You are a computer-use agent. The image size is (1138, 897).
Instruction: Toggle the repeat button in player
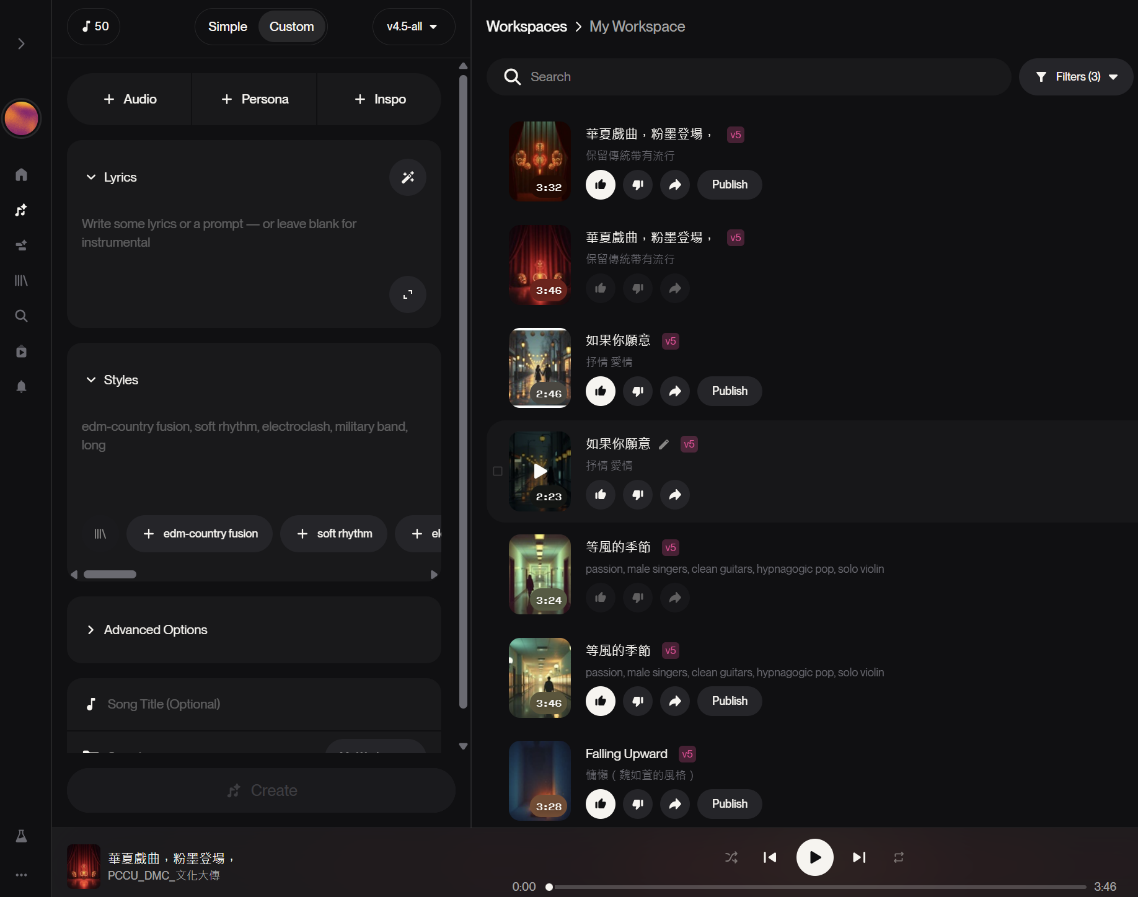pyautogui.click(x=899, y=857)
